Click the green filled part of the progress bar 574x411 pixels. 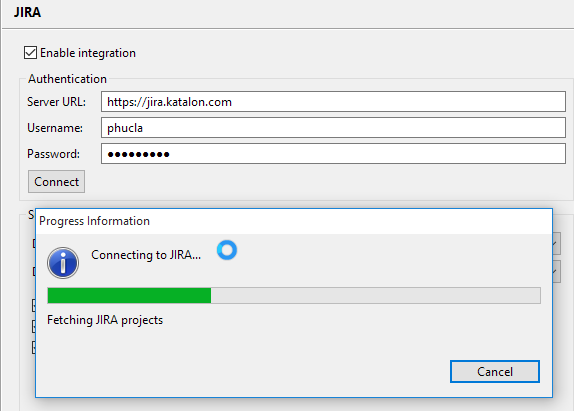click(x=129, y=295)
